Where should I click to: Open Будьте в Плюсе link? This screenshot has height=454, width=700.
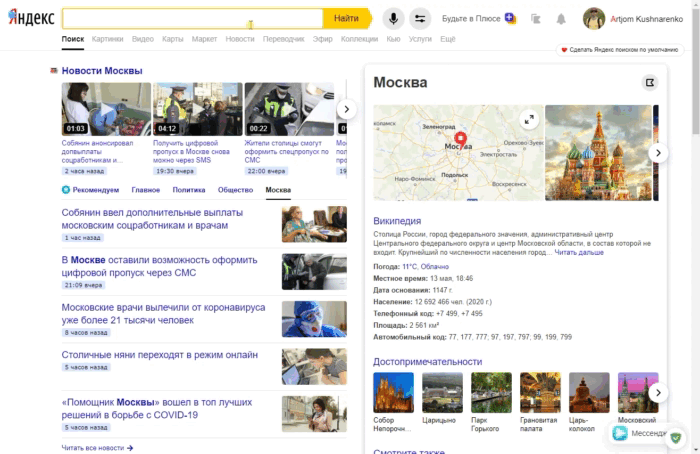tap(471, 19)
